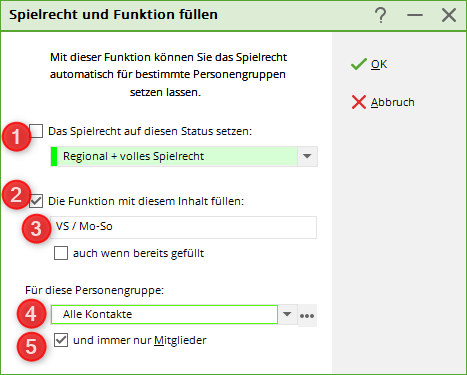
Task: Click the red number 3 badge
Action: 36,229
